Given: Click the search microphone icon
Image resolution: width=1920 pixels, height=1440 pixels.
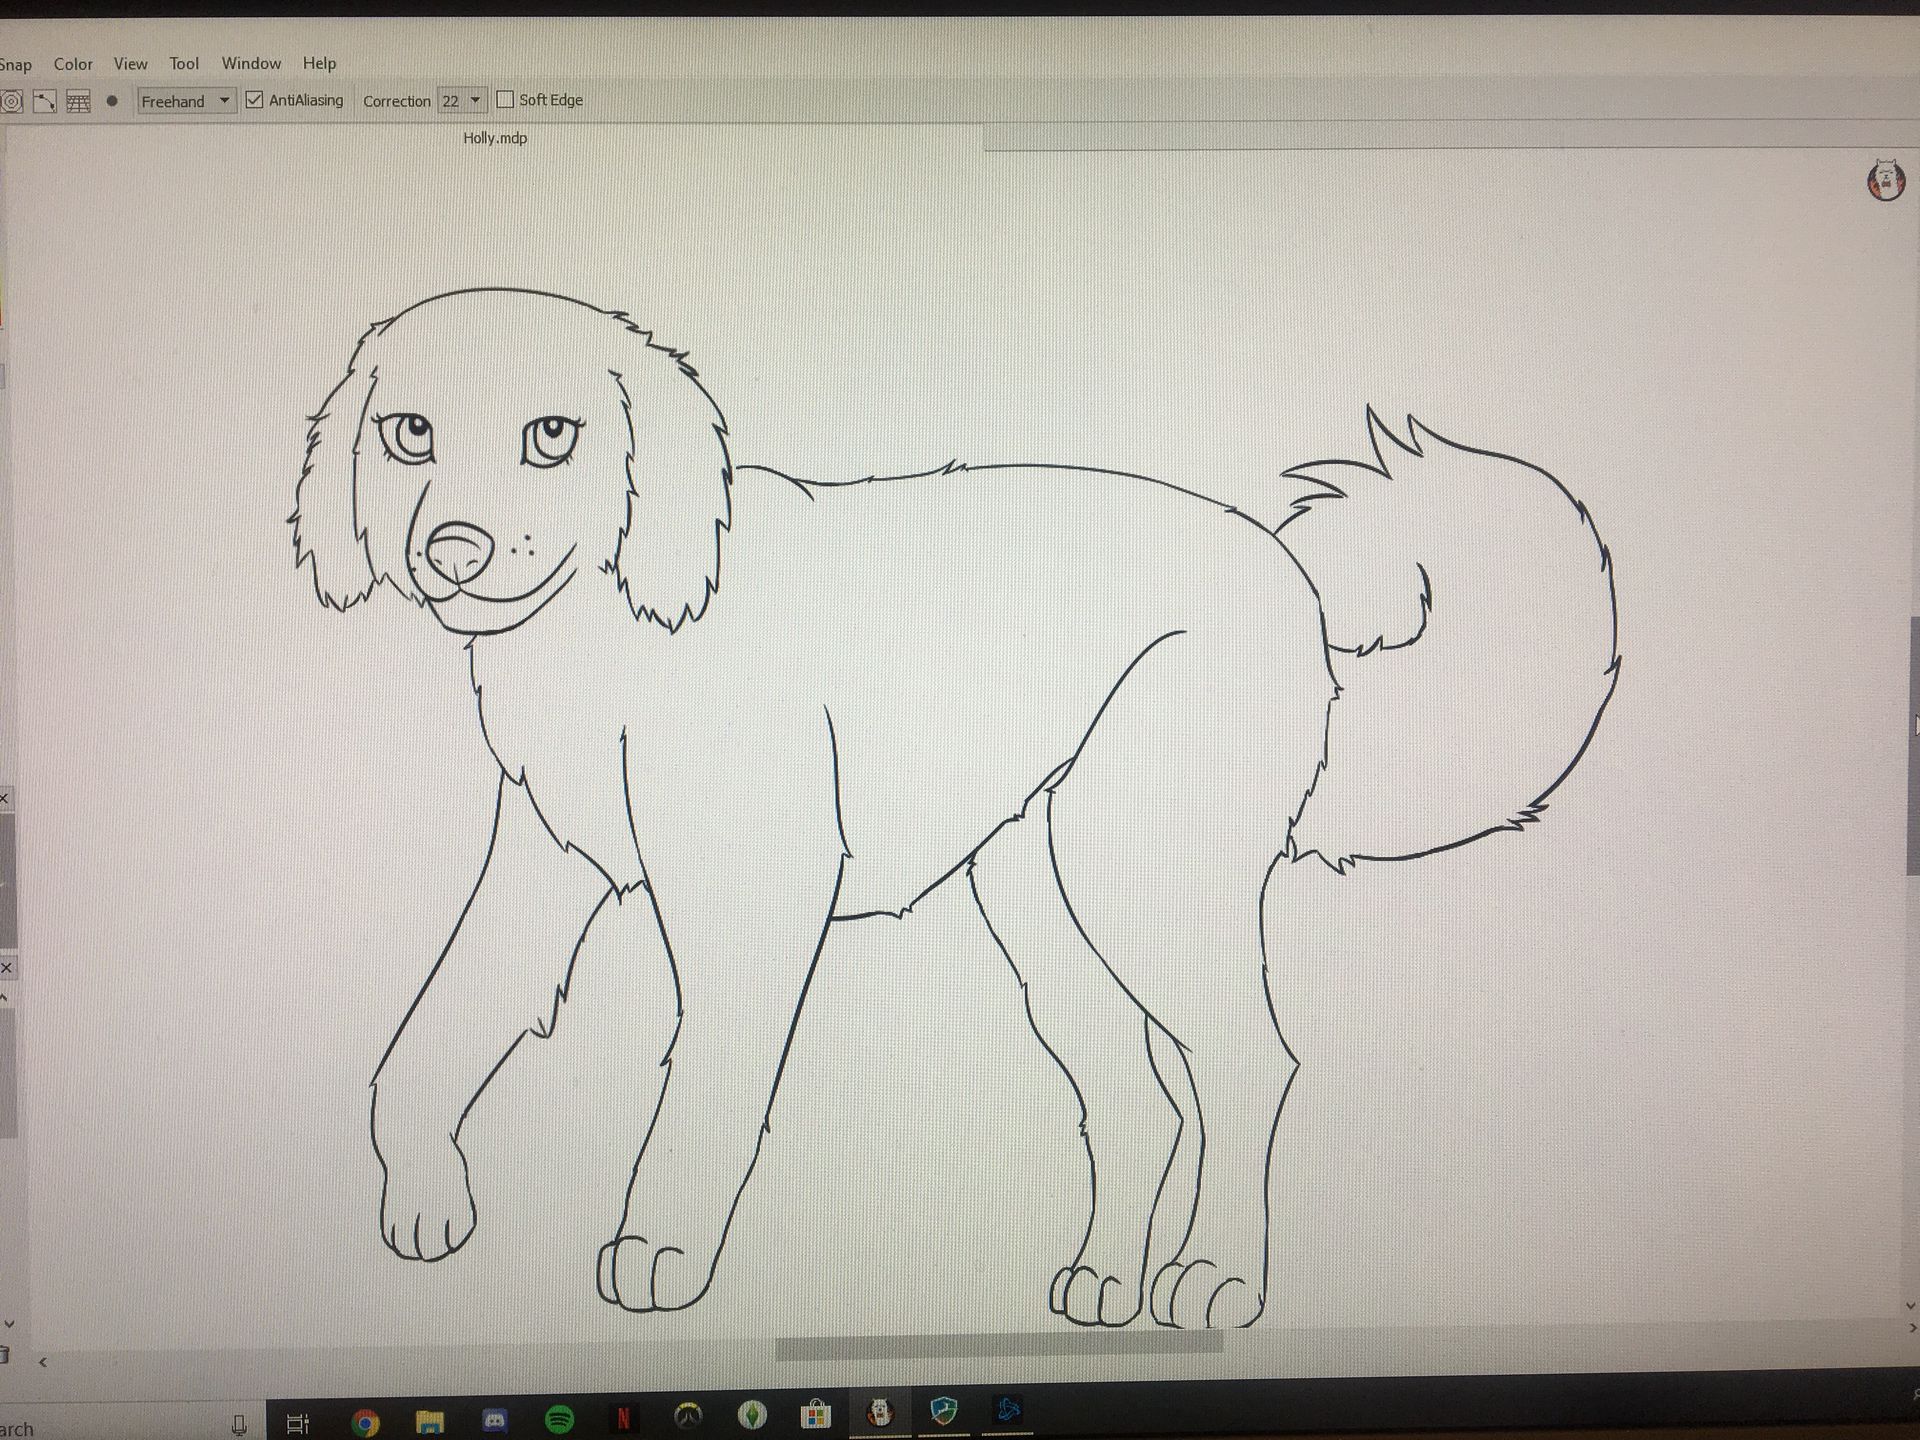Looking at the screenshot, I should tap(239, 1425).
